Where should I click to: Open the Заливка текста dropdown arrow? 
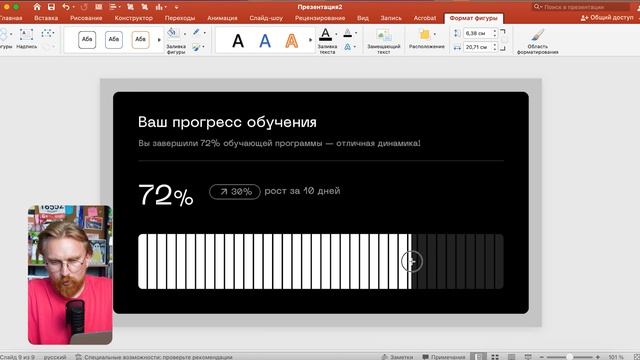point(336,34)
